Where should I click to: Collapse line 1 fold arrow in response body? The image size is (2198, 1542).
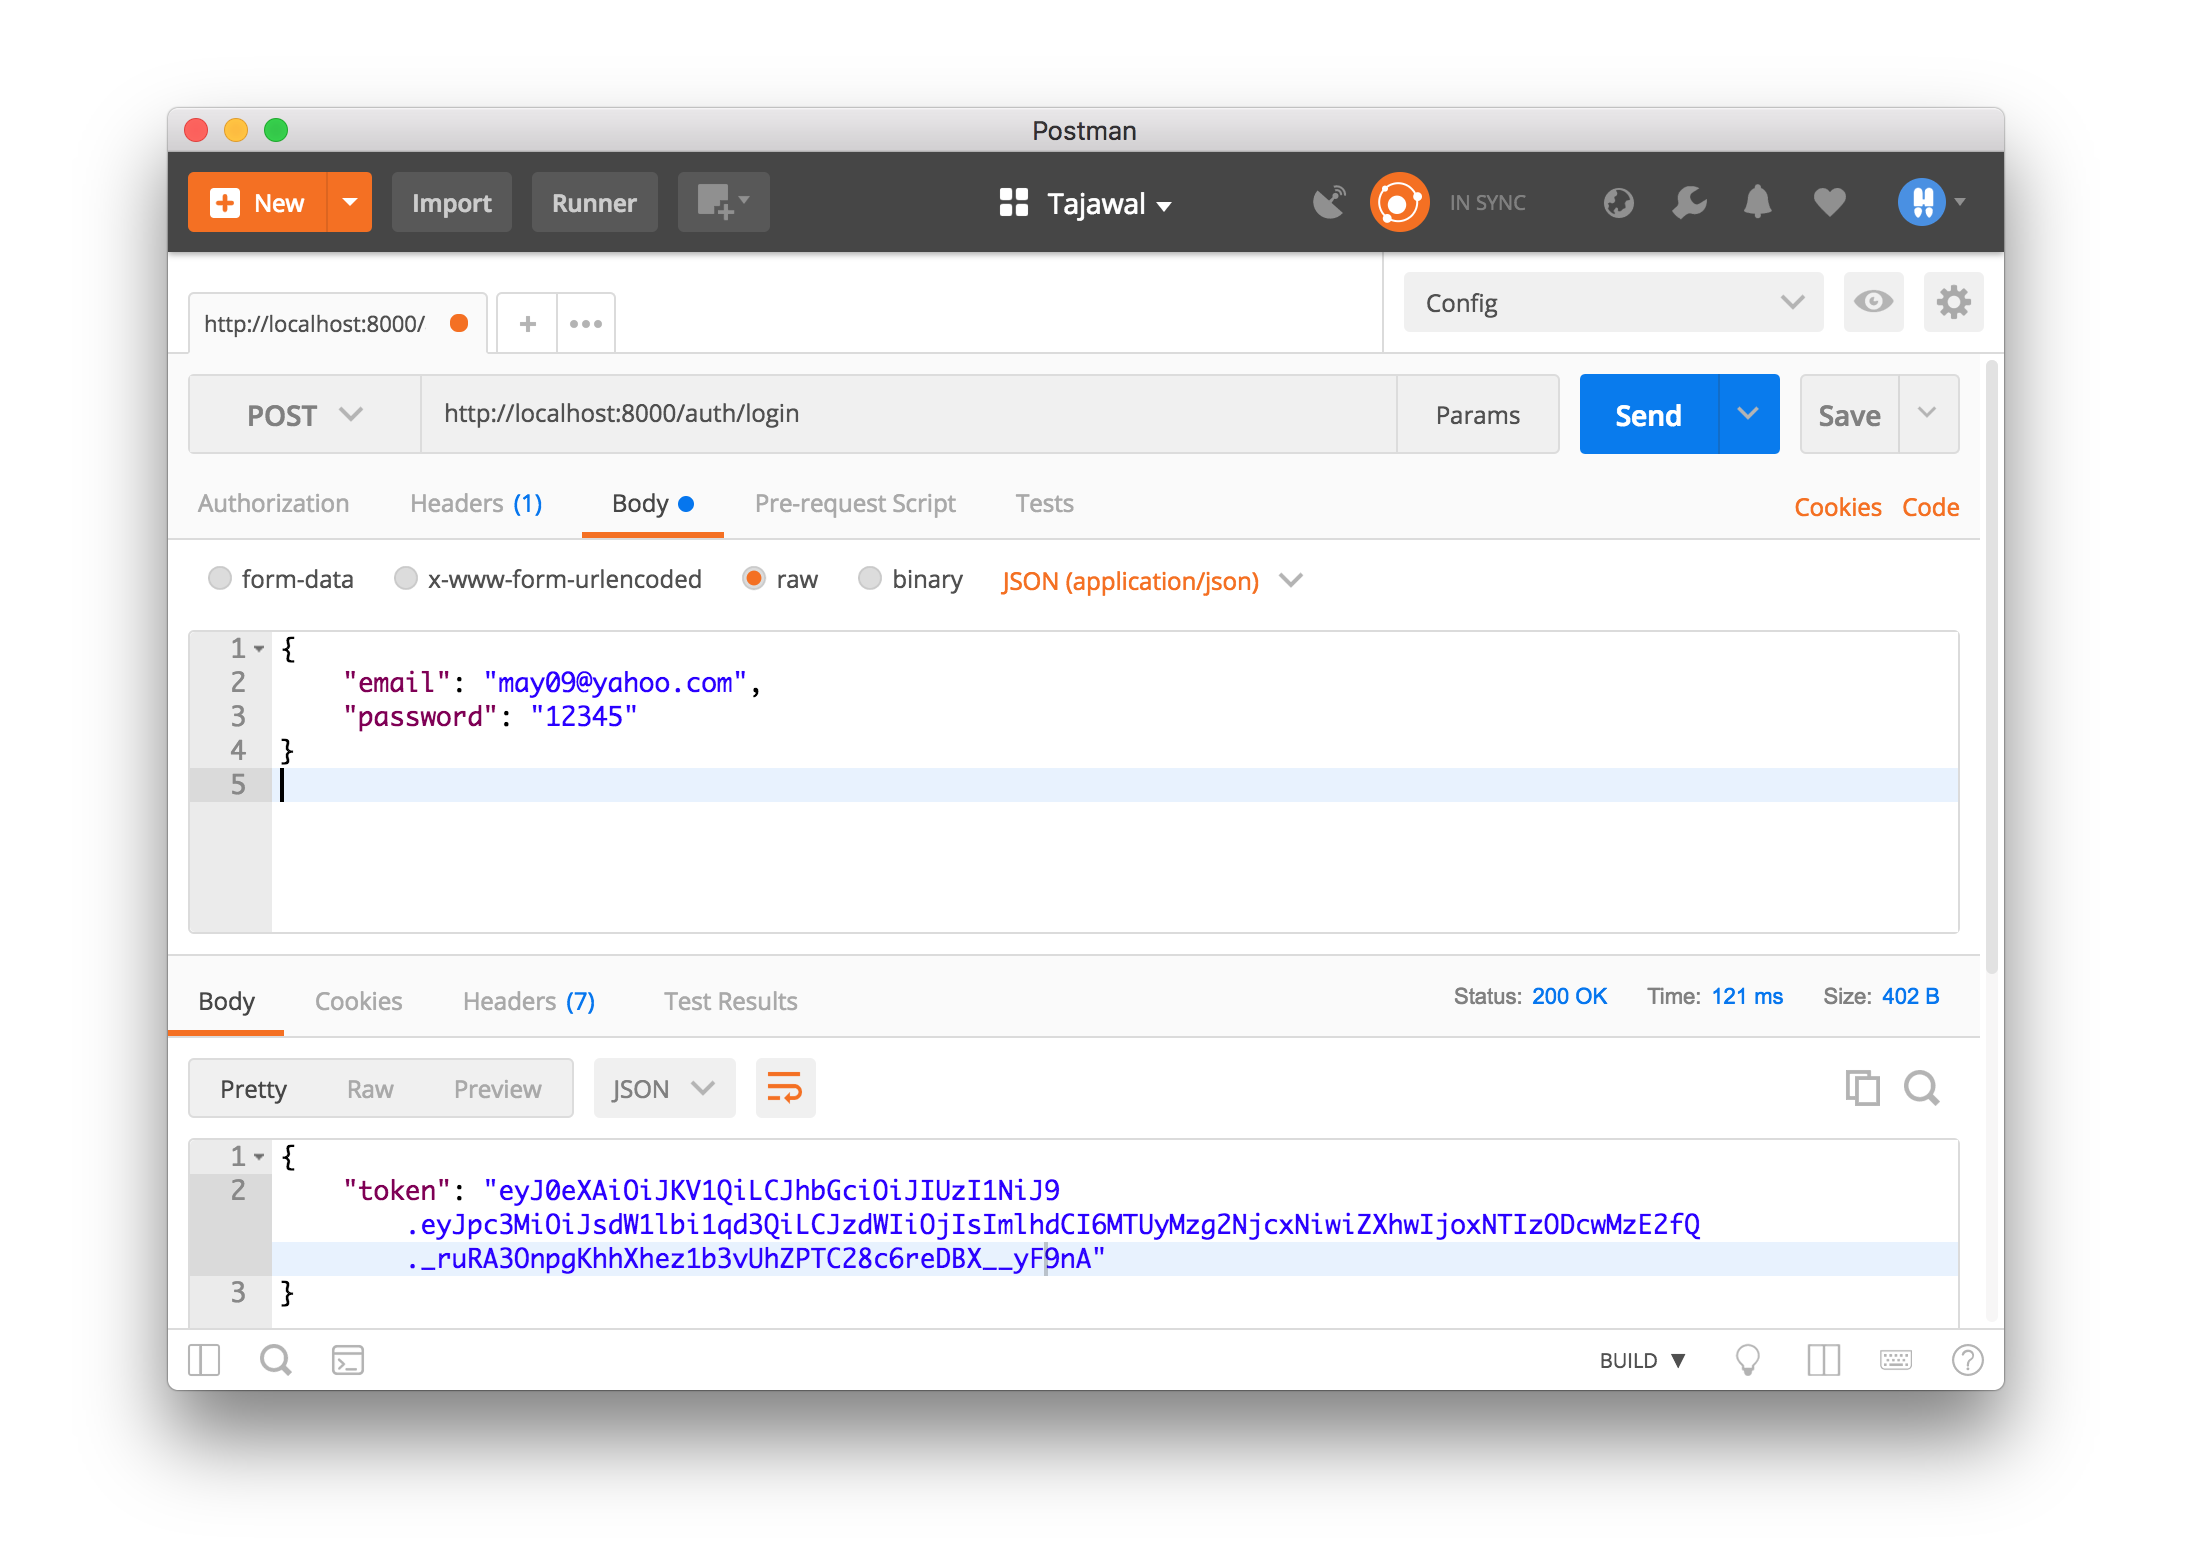pos(259,1157)
